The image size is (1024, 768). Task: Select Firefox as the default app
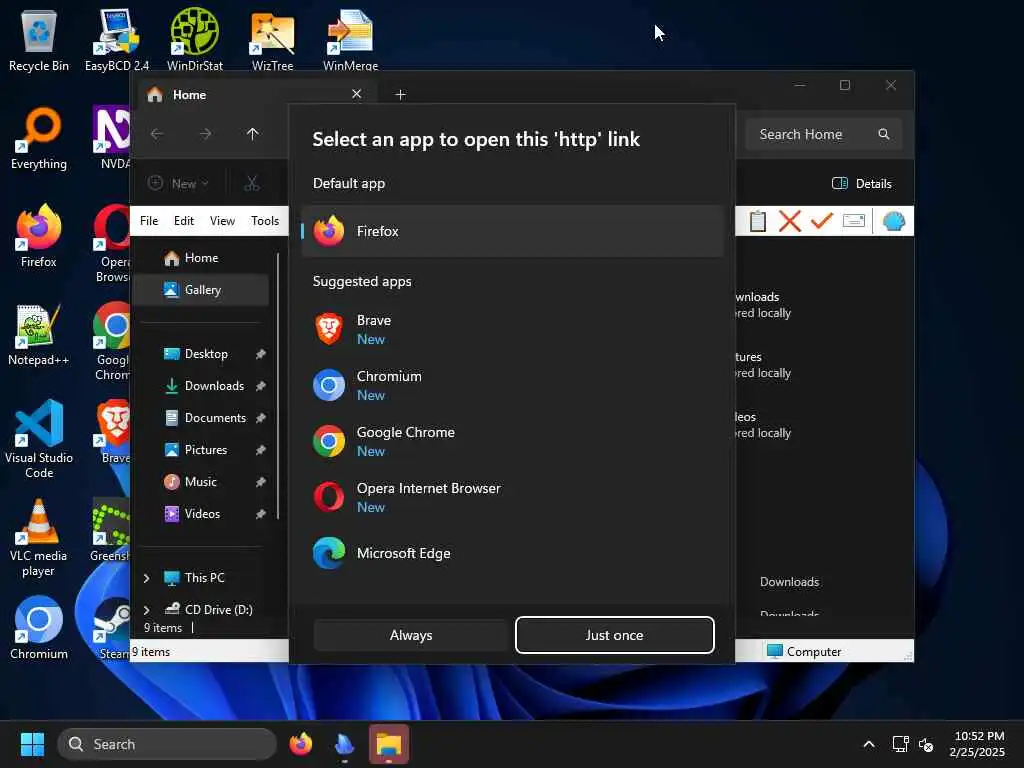[513, 231]
